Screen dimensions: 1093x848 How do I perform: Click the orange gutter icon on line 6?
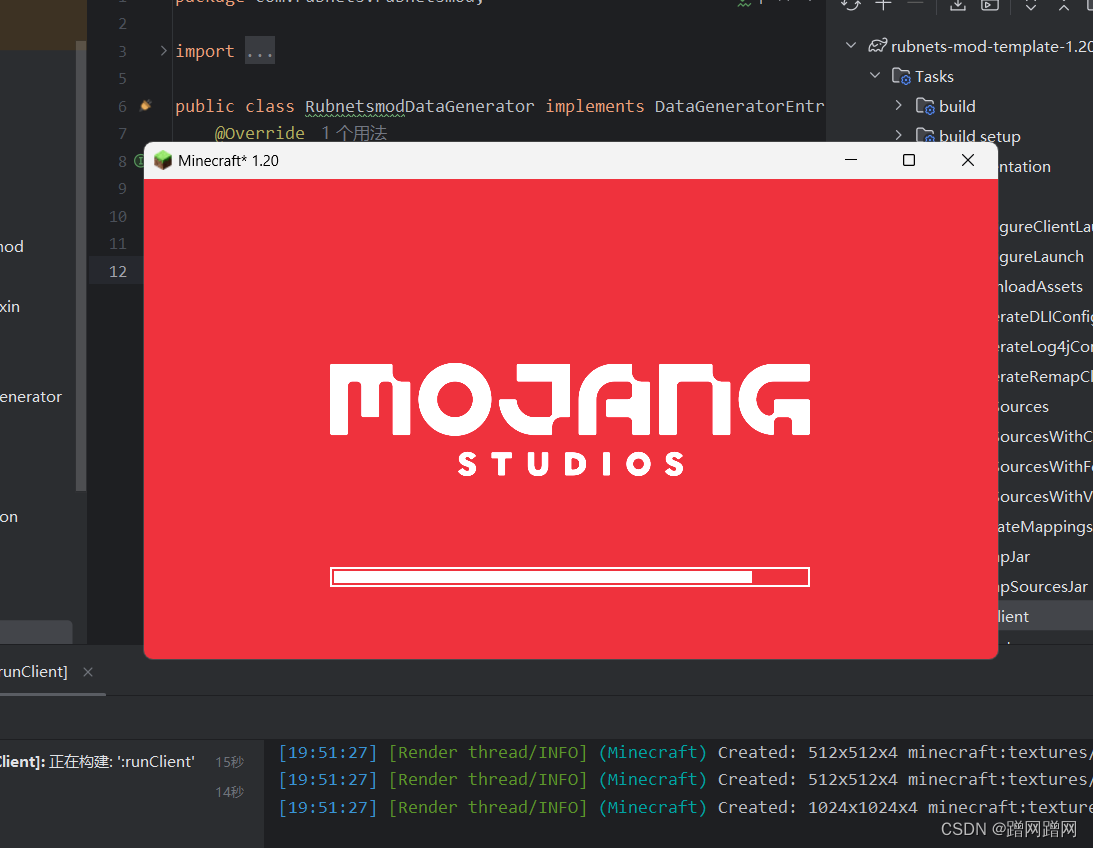146,105
